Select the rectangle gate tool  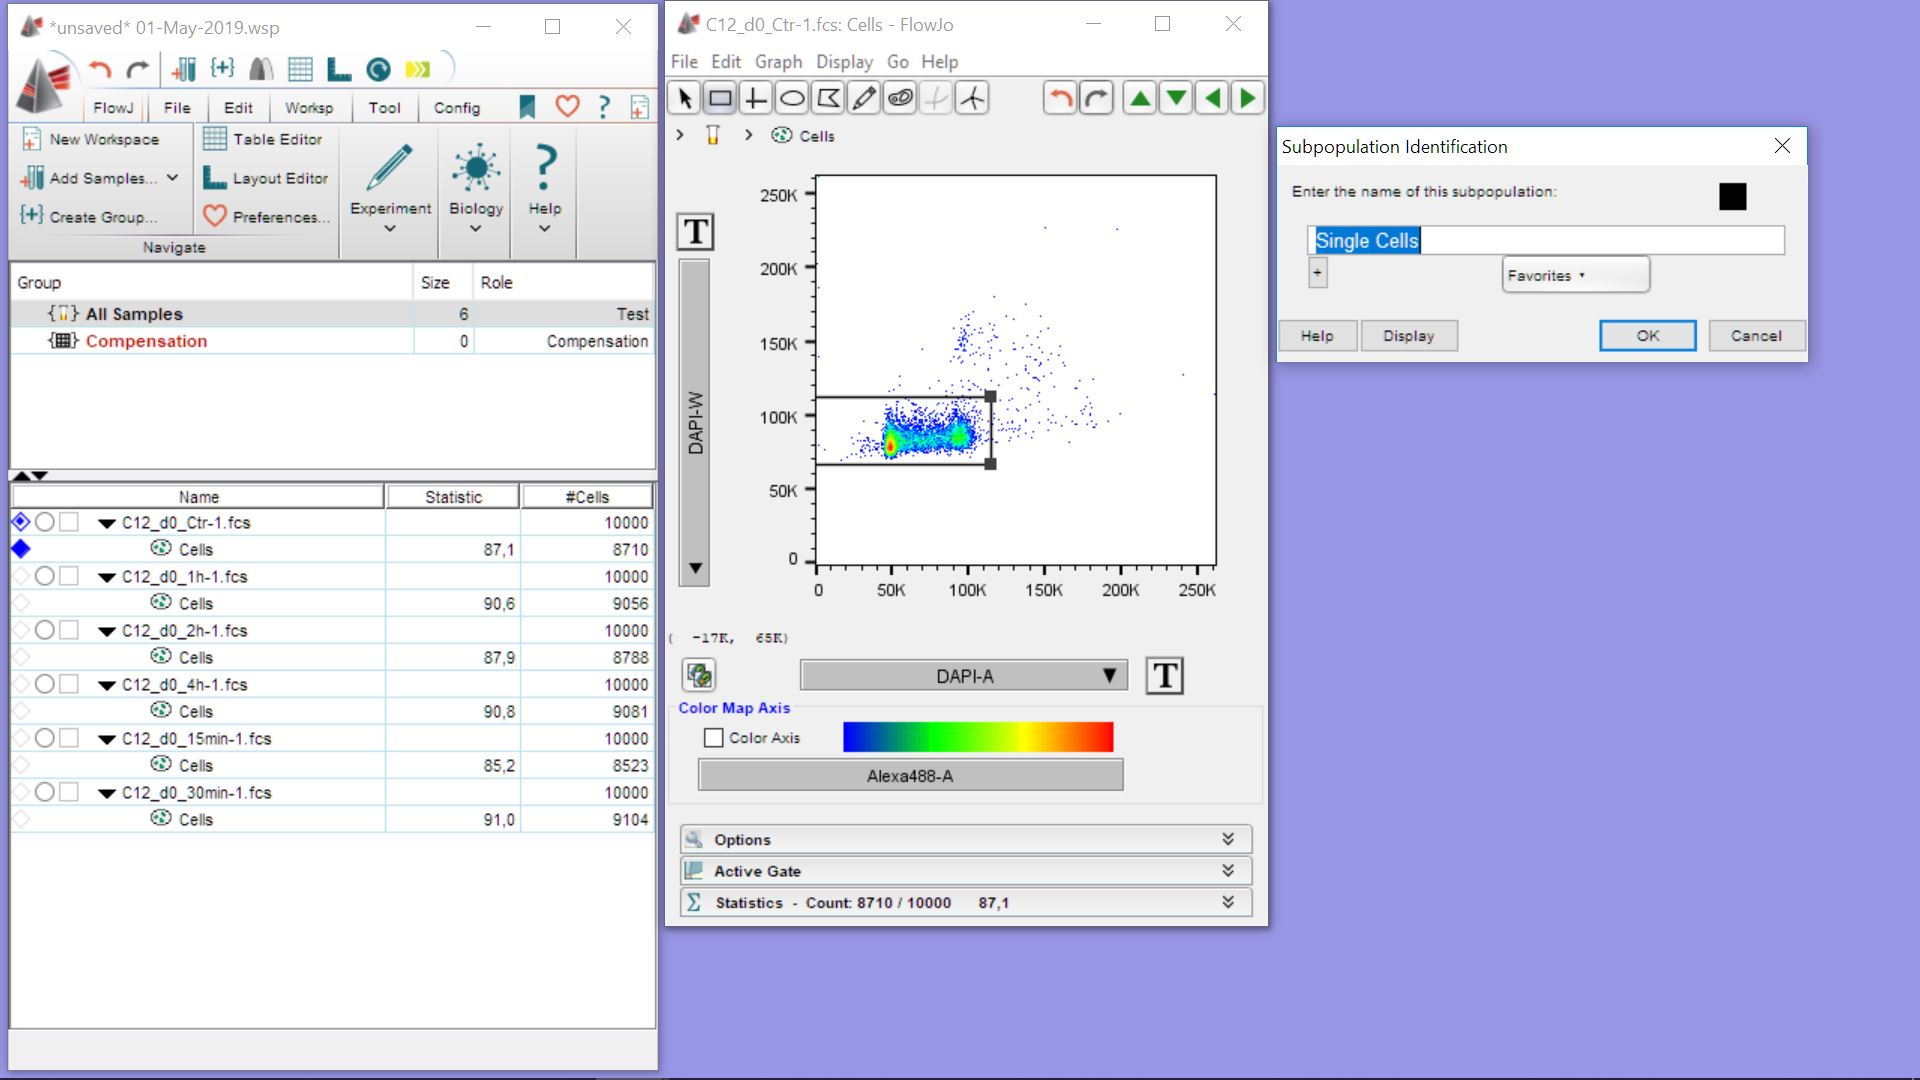[720, 98]
